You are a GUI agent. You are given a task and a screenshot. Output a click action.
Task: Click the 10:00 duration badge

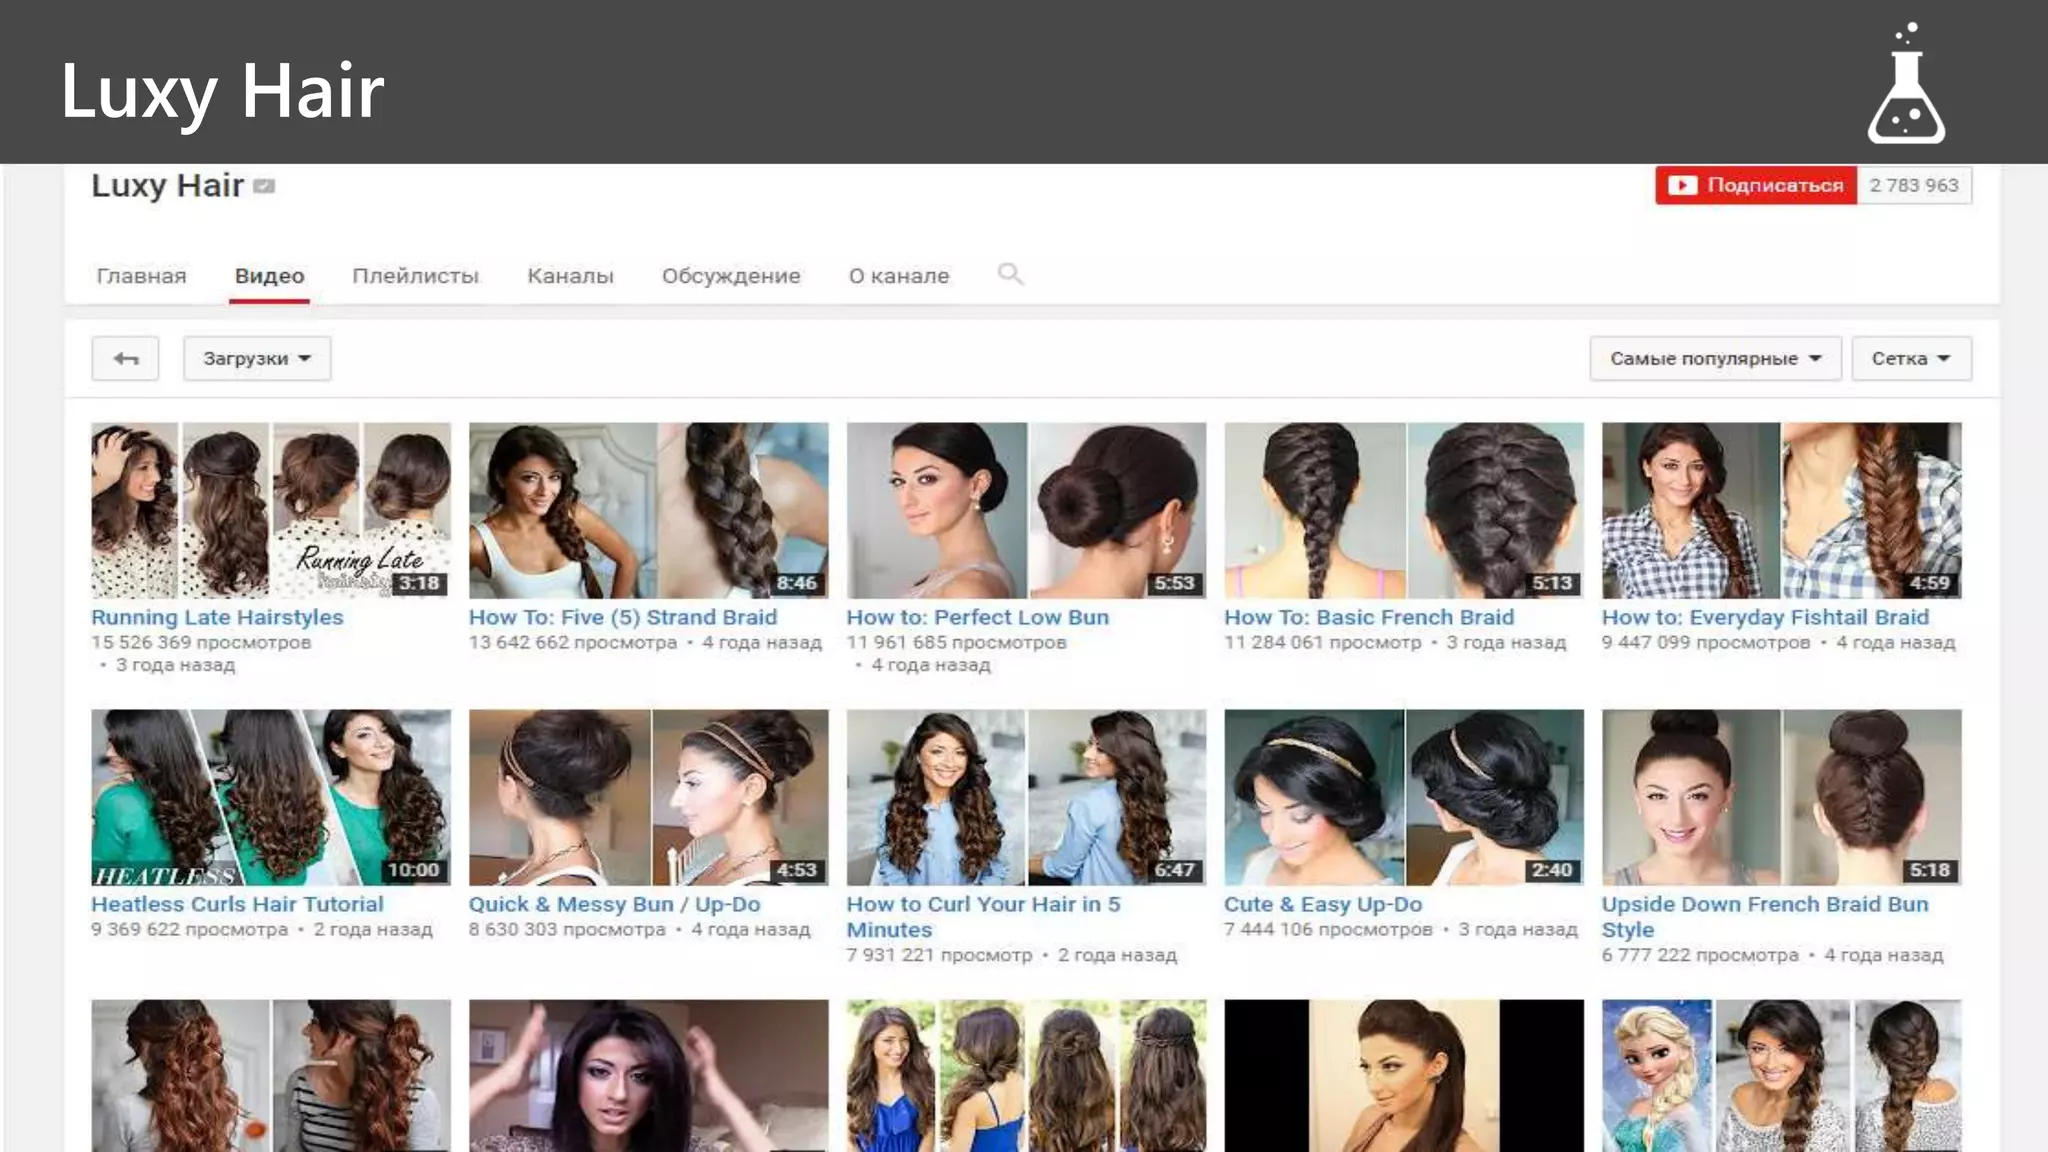pyautogui.click(x=414, y=870)
